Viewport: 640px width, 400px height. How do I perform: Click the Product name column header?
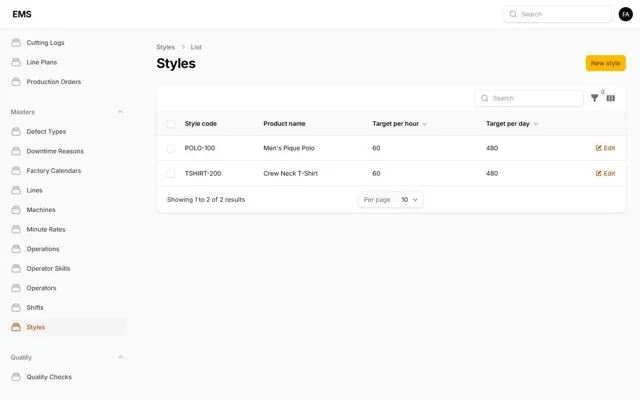pos(284,124)
